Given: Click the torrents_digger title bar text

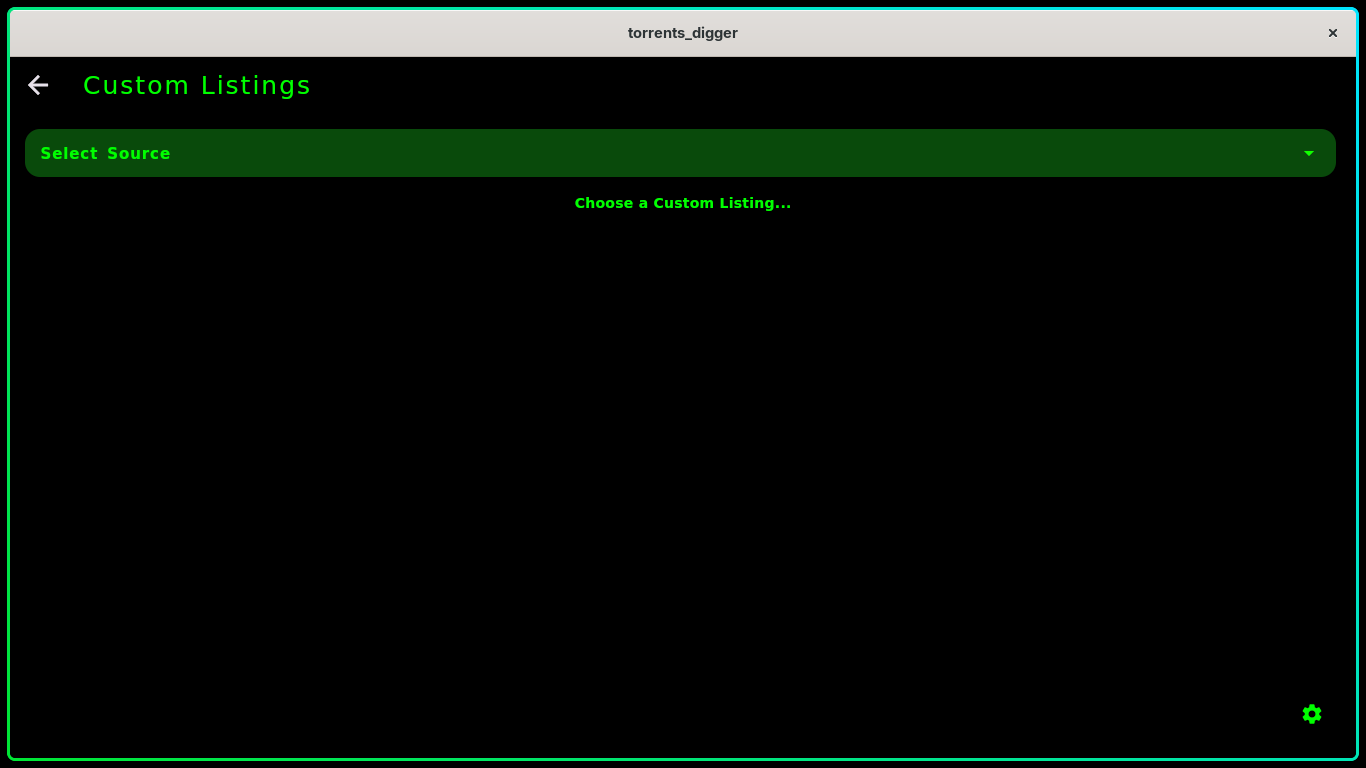Looking at the screenshot, I should (683, 33).
